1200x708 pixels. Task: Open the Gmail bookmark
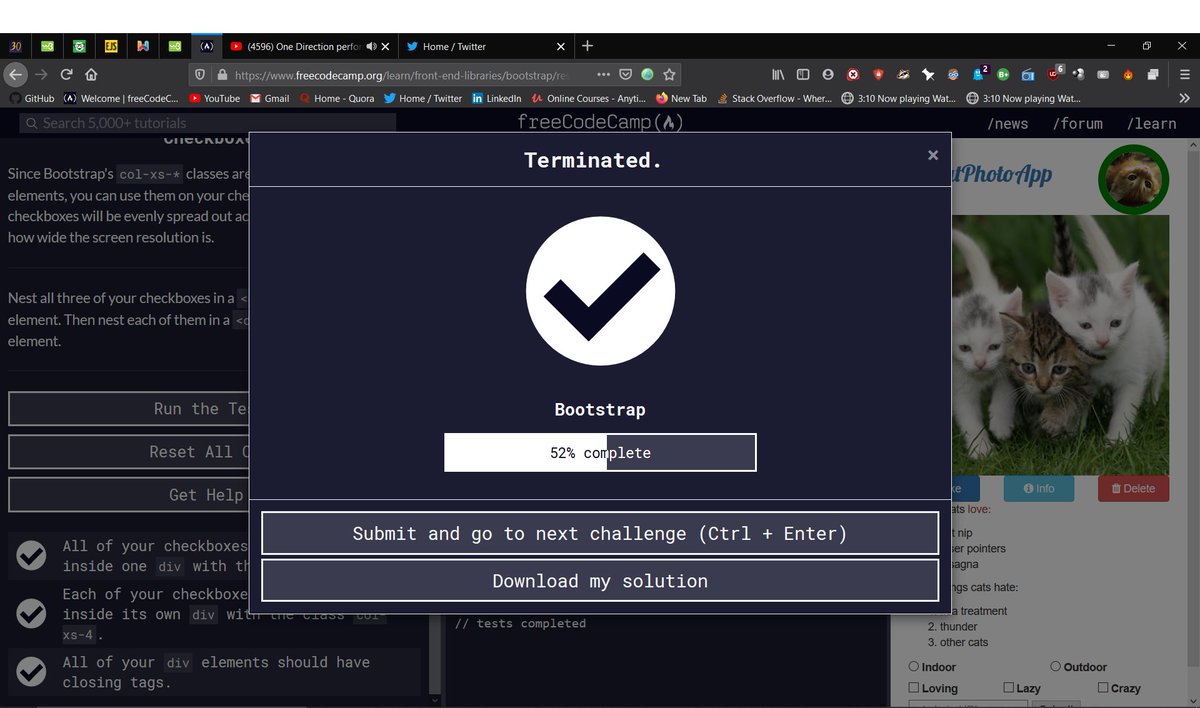tap(269, 98)
